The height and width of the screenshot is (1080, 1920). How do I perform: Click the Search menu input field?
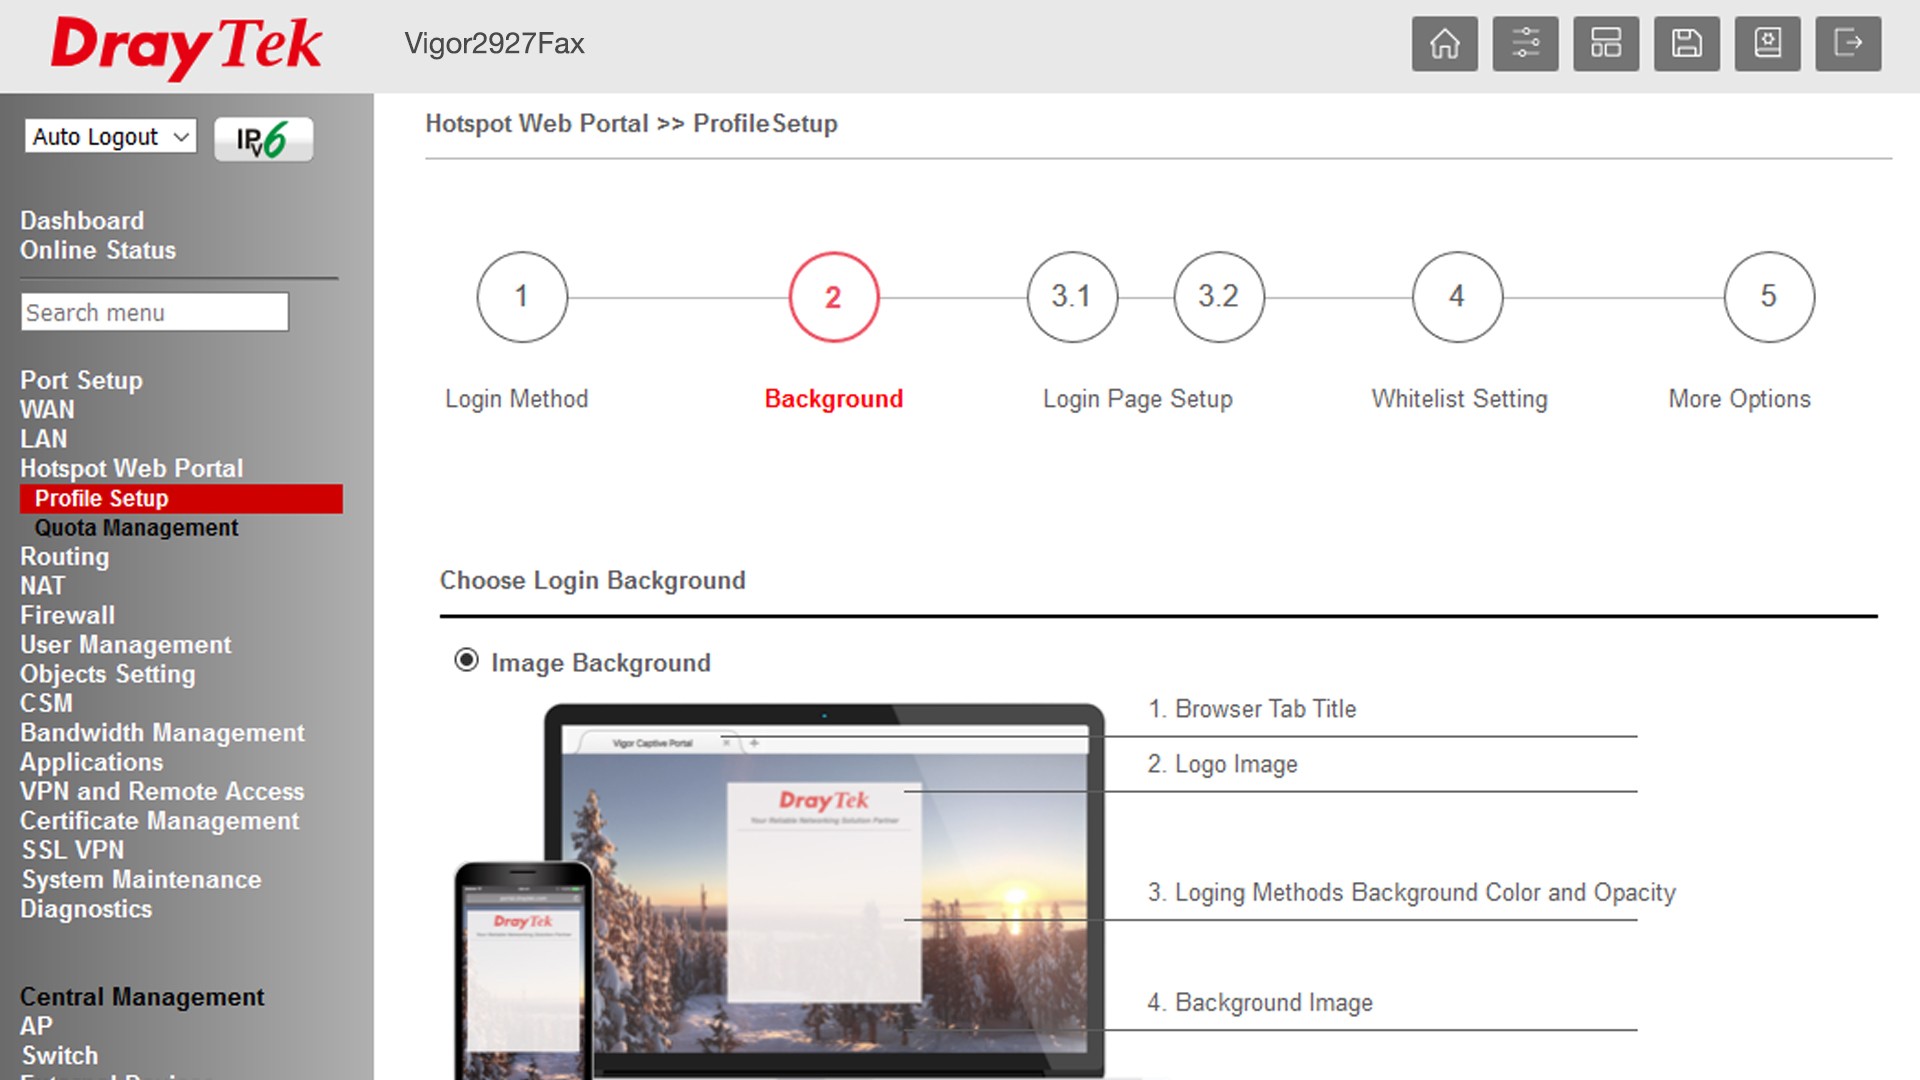click(x=155, y=312)
